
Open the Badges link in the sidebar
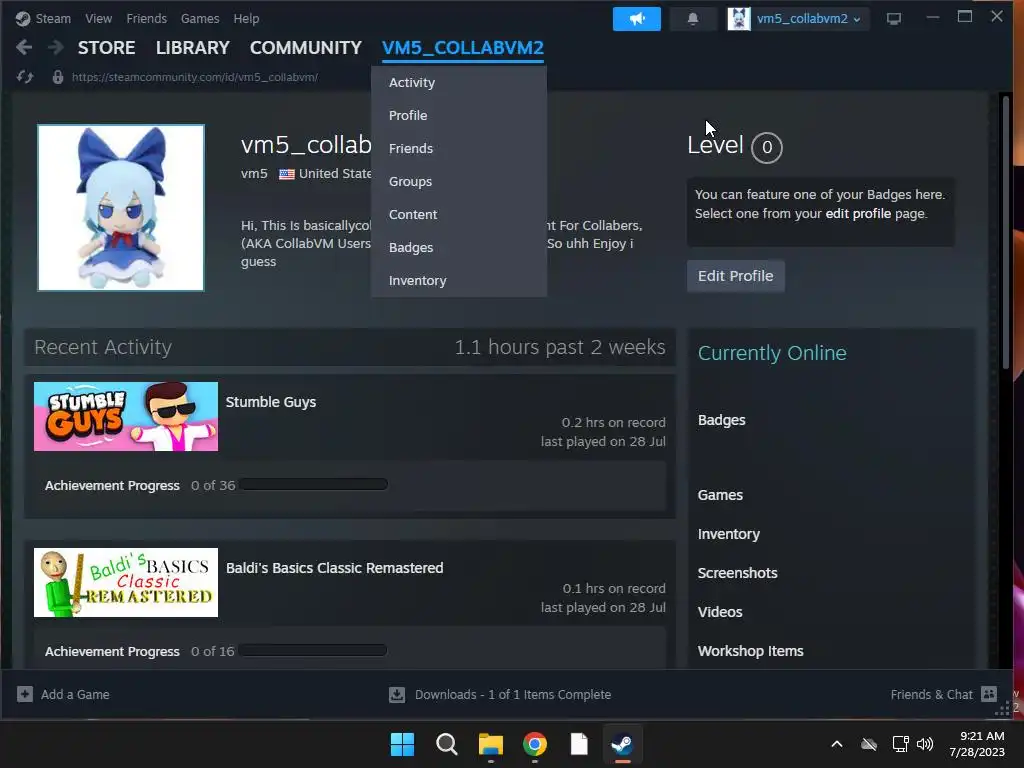pyautogui.click(x=721, y=420)
